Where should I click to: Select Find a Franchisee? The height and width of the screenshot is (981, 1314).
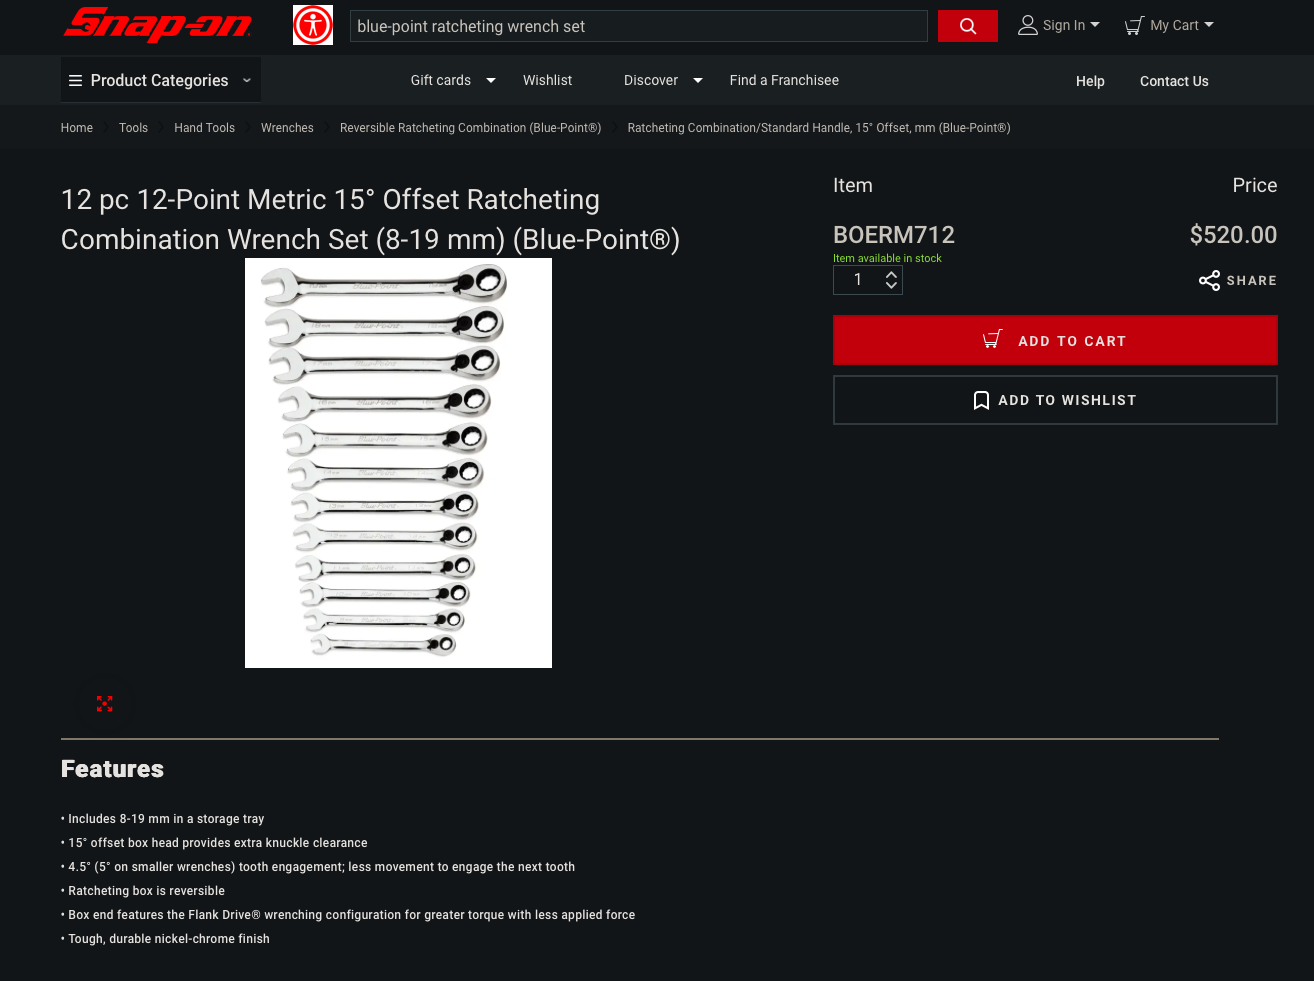784,81
